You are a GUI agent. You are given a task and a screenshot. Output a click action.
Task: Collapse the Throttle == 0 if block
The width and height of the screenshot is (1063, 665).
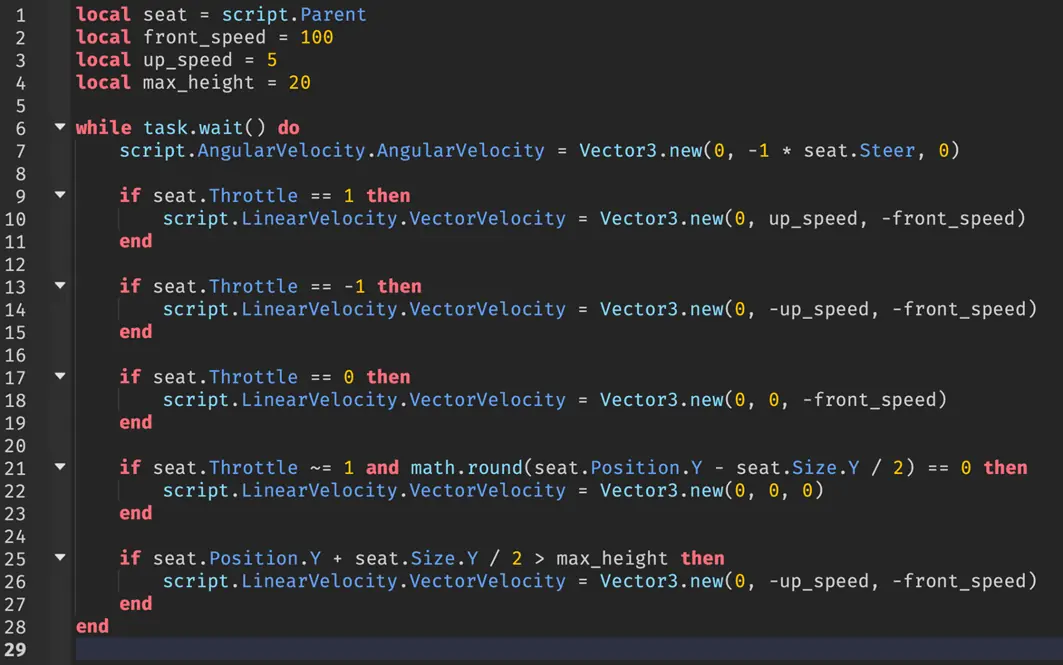click(60, 376)
